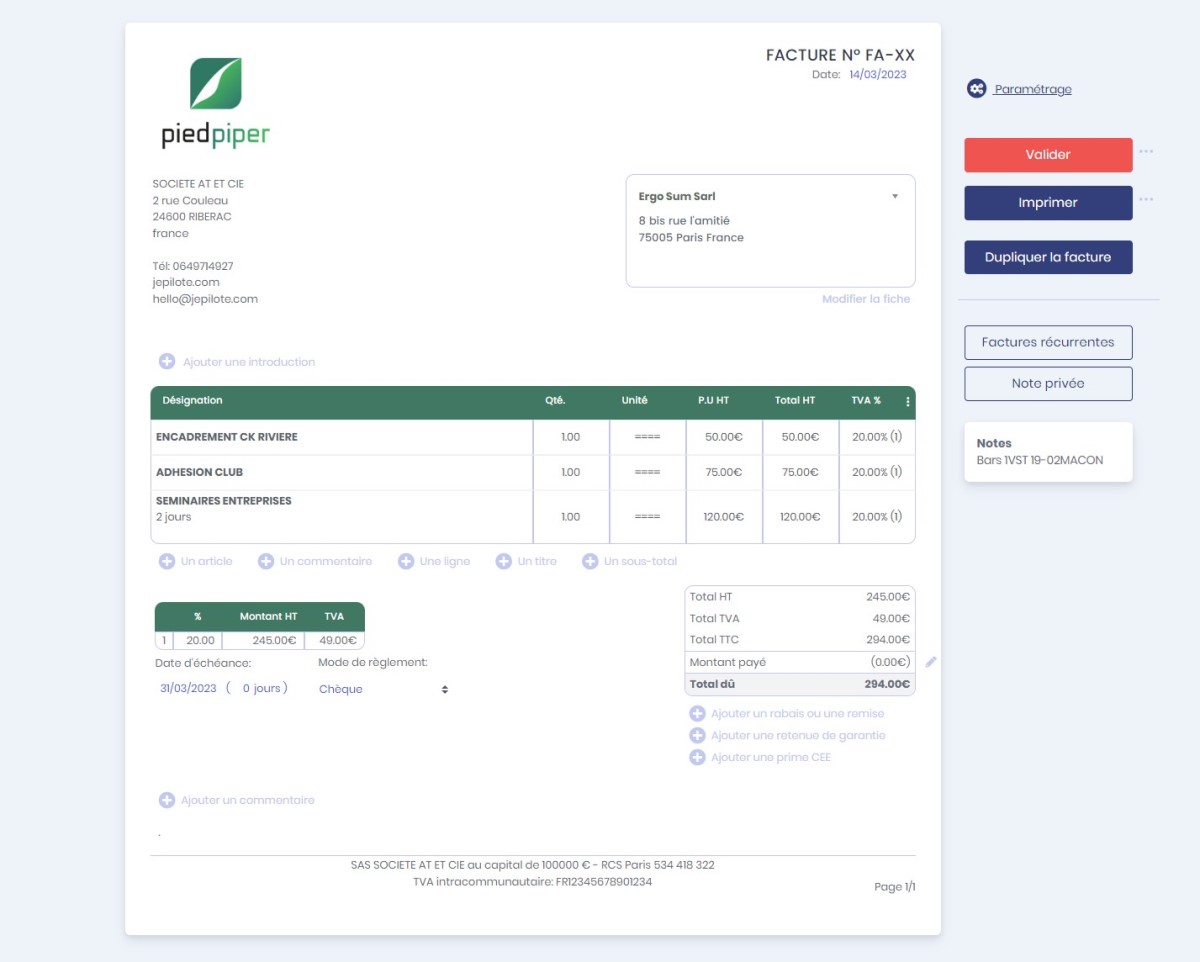
Task: Expand the Ergo Sum Sarl client dropdown
Action: coord(895,197)
